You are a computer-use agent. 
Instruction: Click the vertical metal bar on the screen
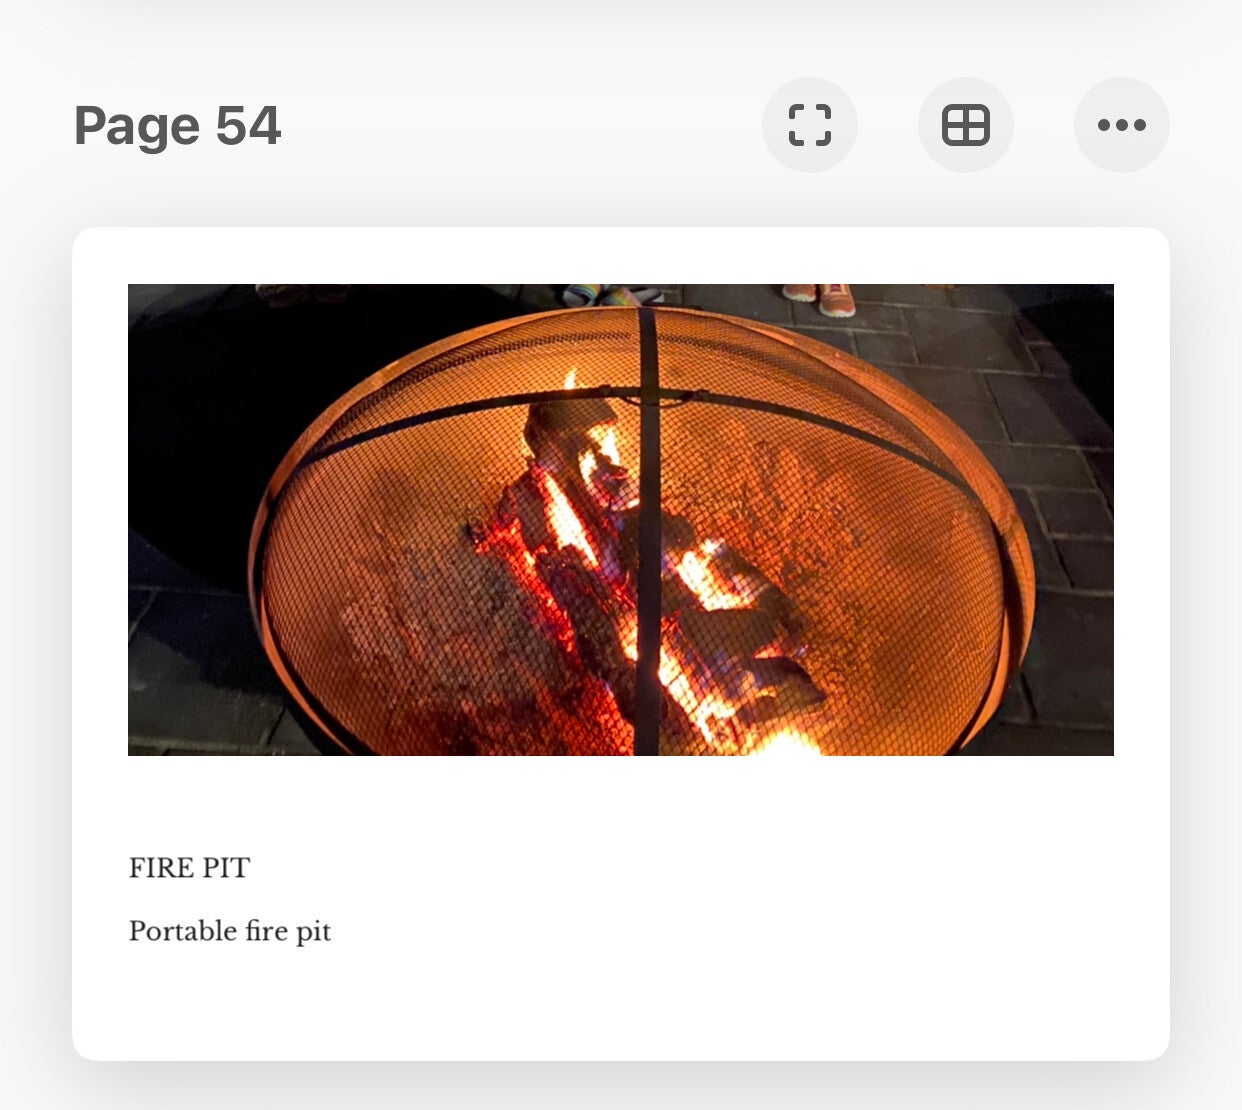pyautogui.click(x=648, y=530)
